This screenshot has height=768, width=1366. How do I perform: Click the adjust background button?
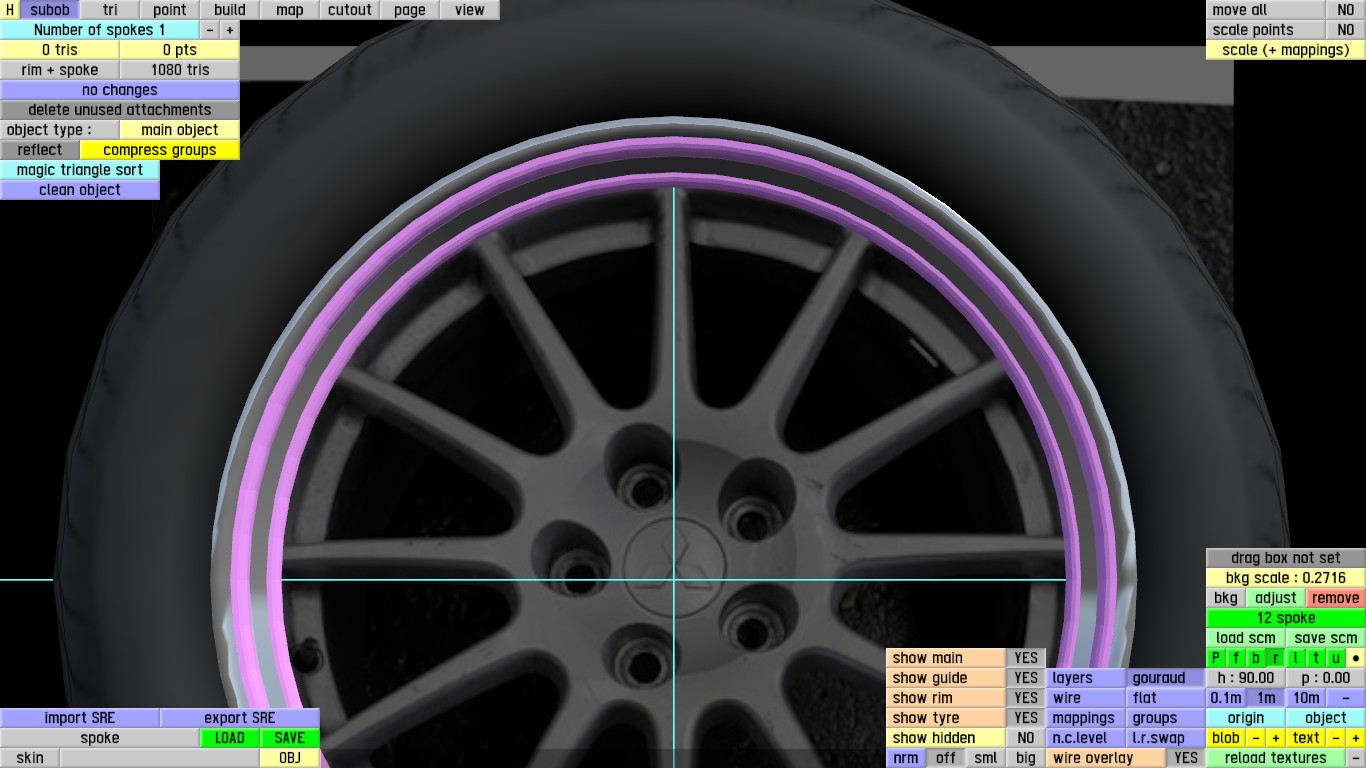(1276, 598)
